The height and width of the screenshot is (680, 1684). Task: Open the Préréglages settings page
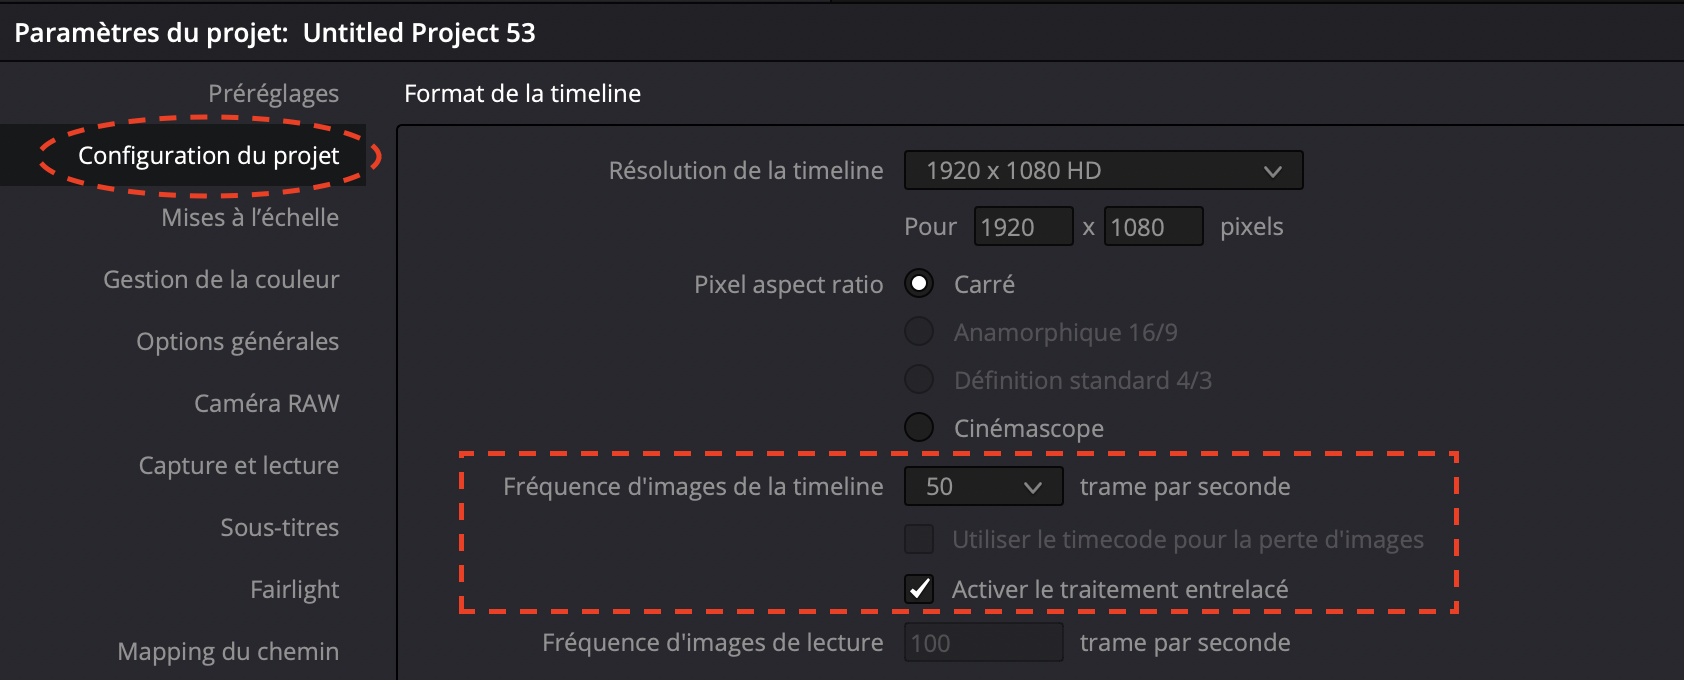click(x=273, y=93)
